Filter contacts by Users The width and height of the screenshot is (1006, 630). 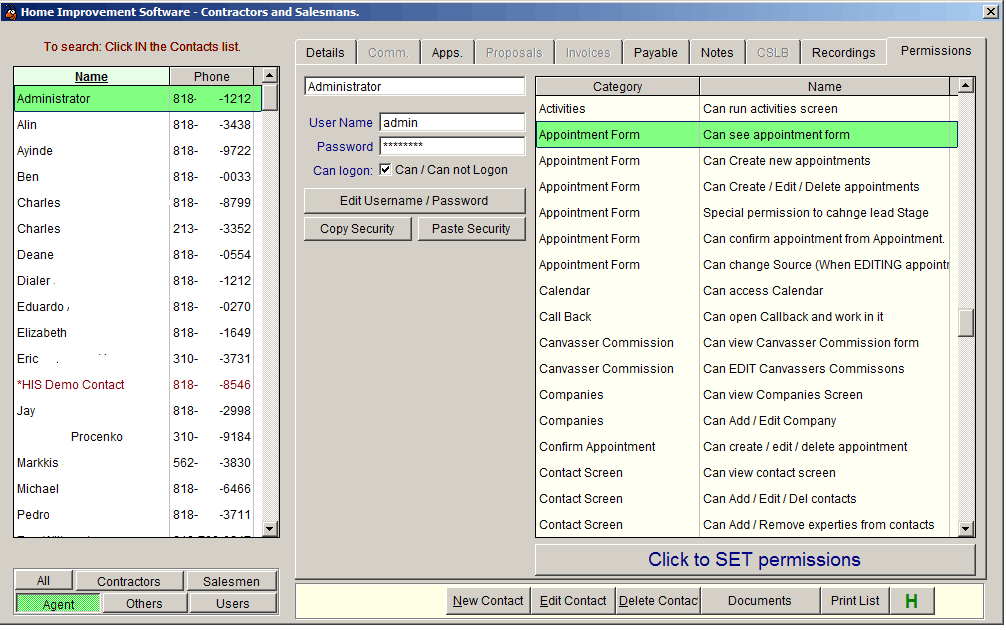232,604
